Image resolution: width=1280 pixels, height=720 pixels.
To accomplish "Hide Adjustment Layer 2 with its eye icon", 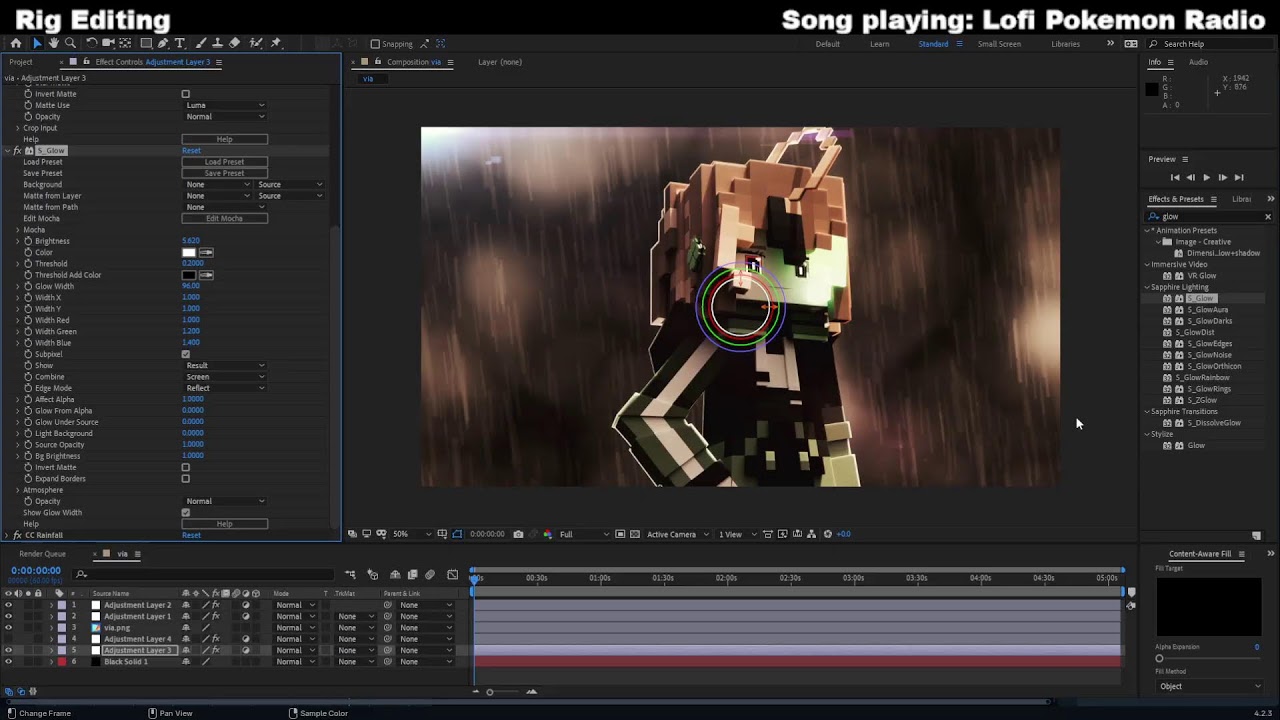I will [x=9, y=605].
